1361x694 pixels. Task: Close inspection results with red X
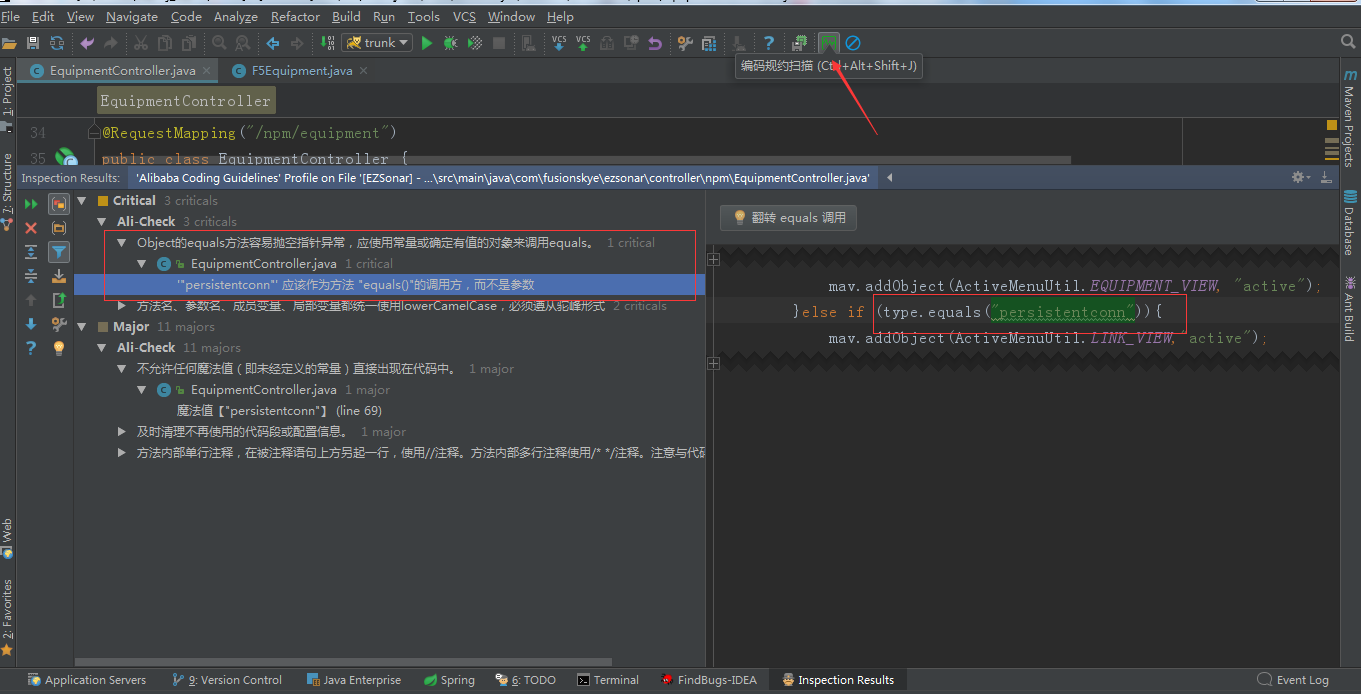[x=31, y=228]
